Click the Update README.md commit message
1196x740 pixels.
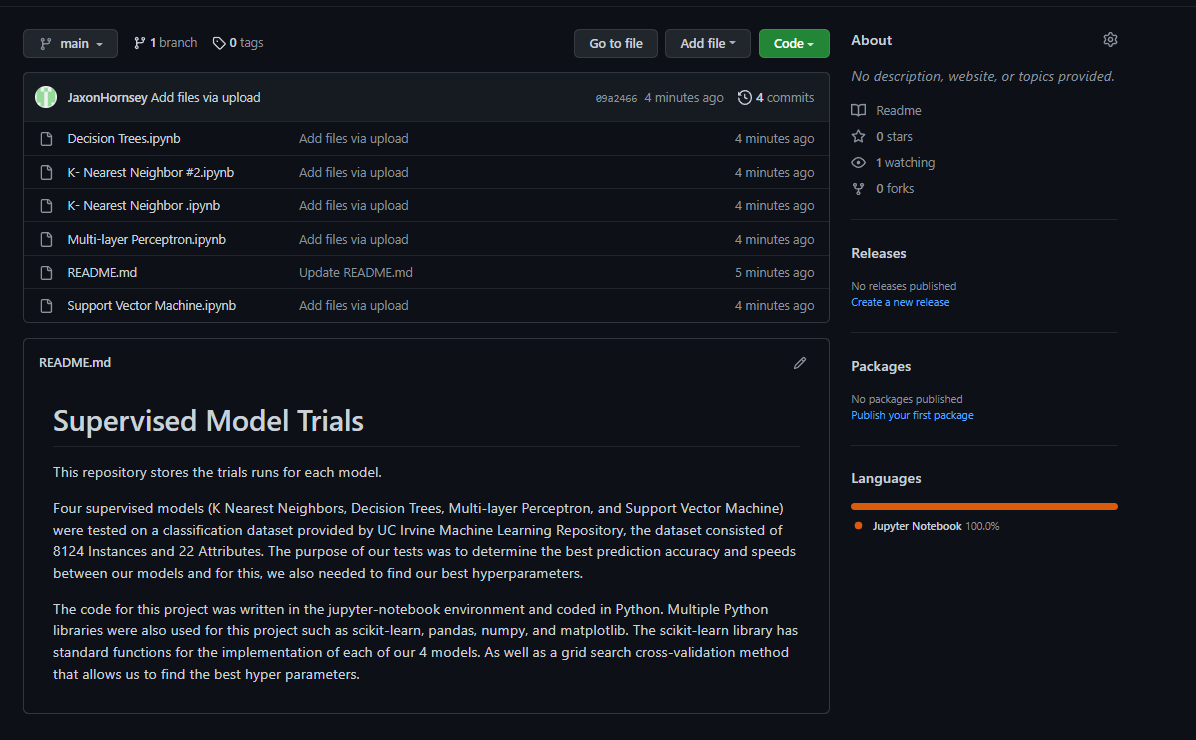click(355, 272)
